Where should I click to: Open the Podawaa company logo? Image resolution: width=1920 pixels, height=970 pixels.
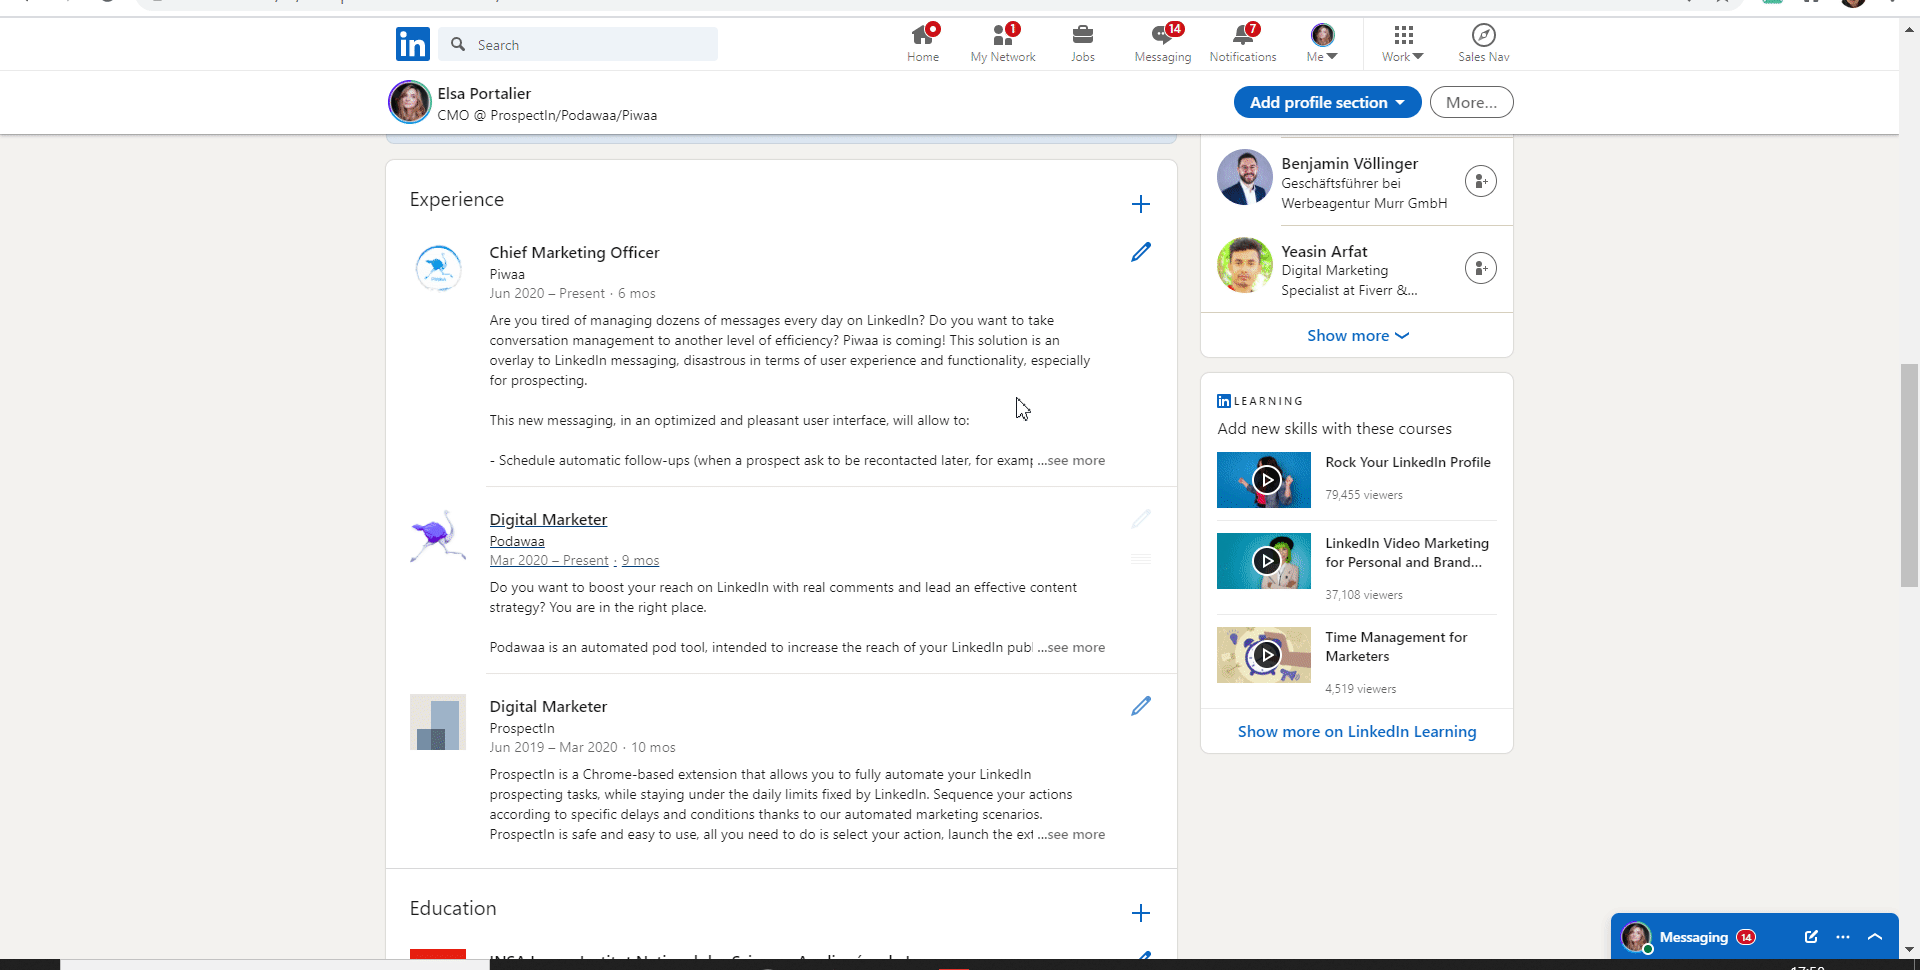[438, 537]
